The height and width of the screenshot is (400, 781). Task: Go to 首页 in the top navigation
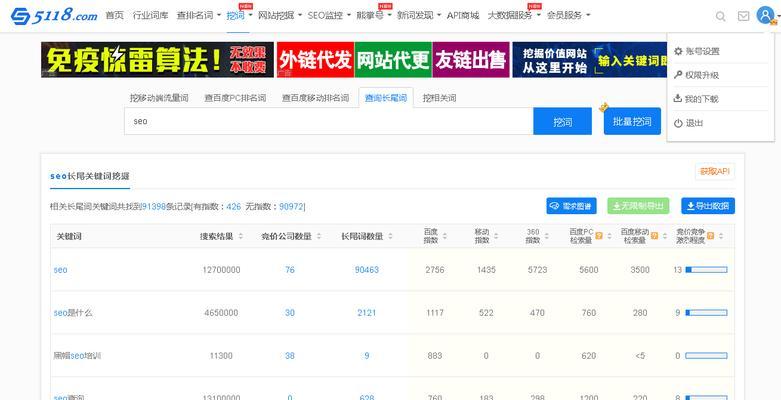pyautogui.click(x=115, y=15)
